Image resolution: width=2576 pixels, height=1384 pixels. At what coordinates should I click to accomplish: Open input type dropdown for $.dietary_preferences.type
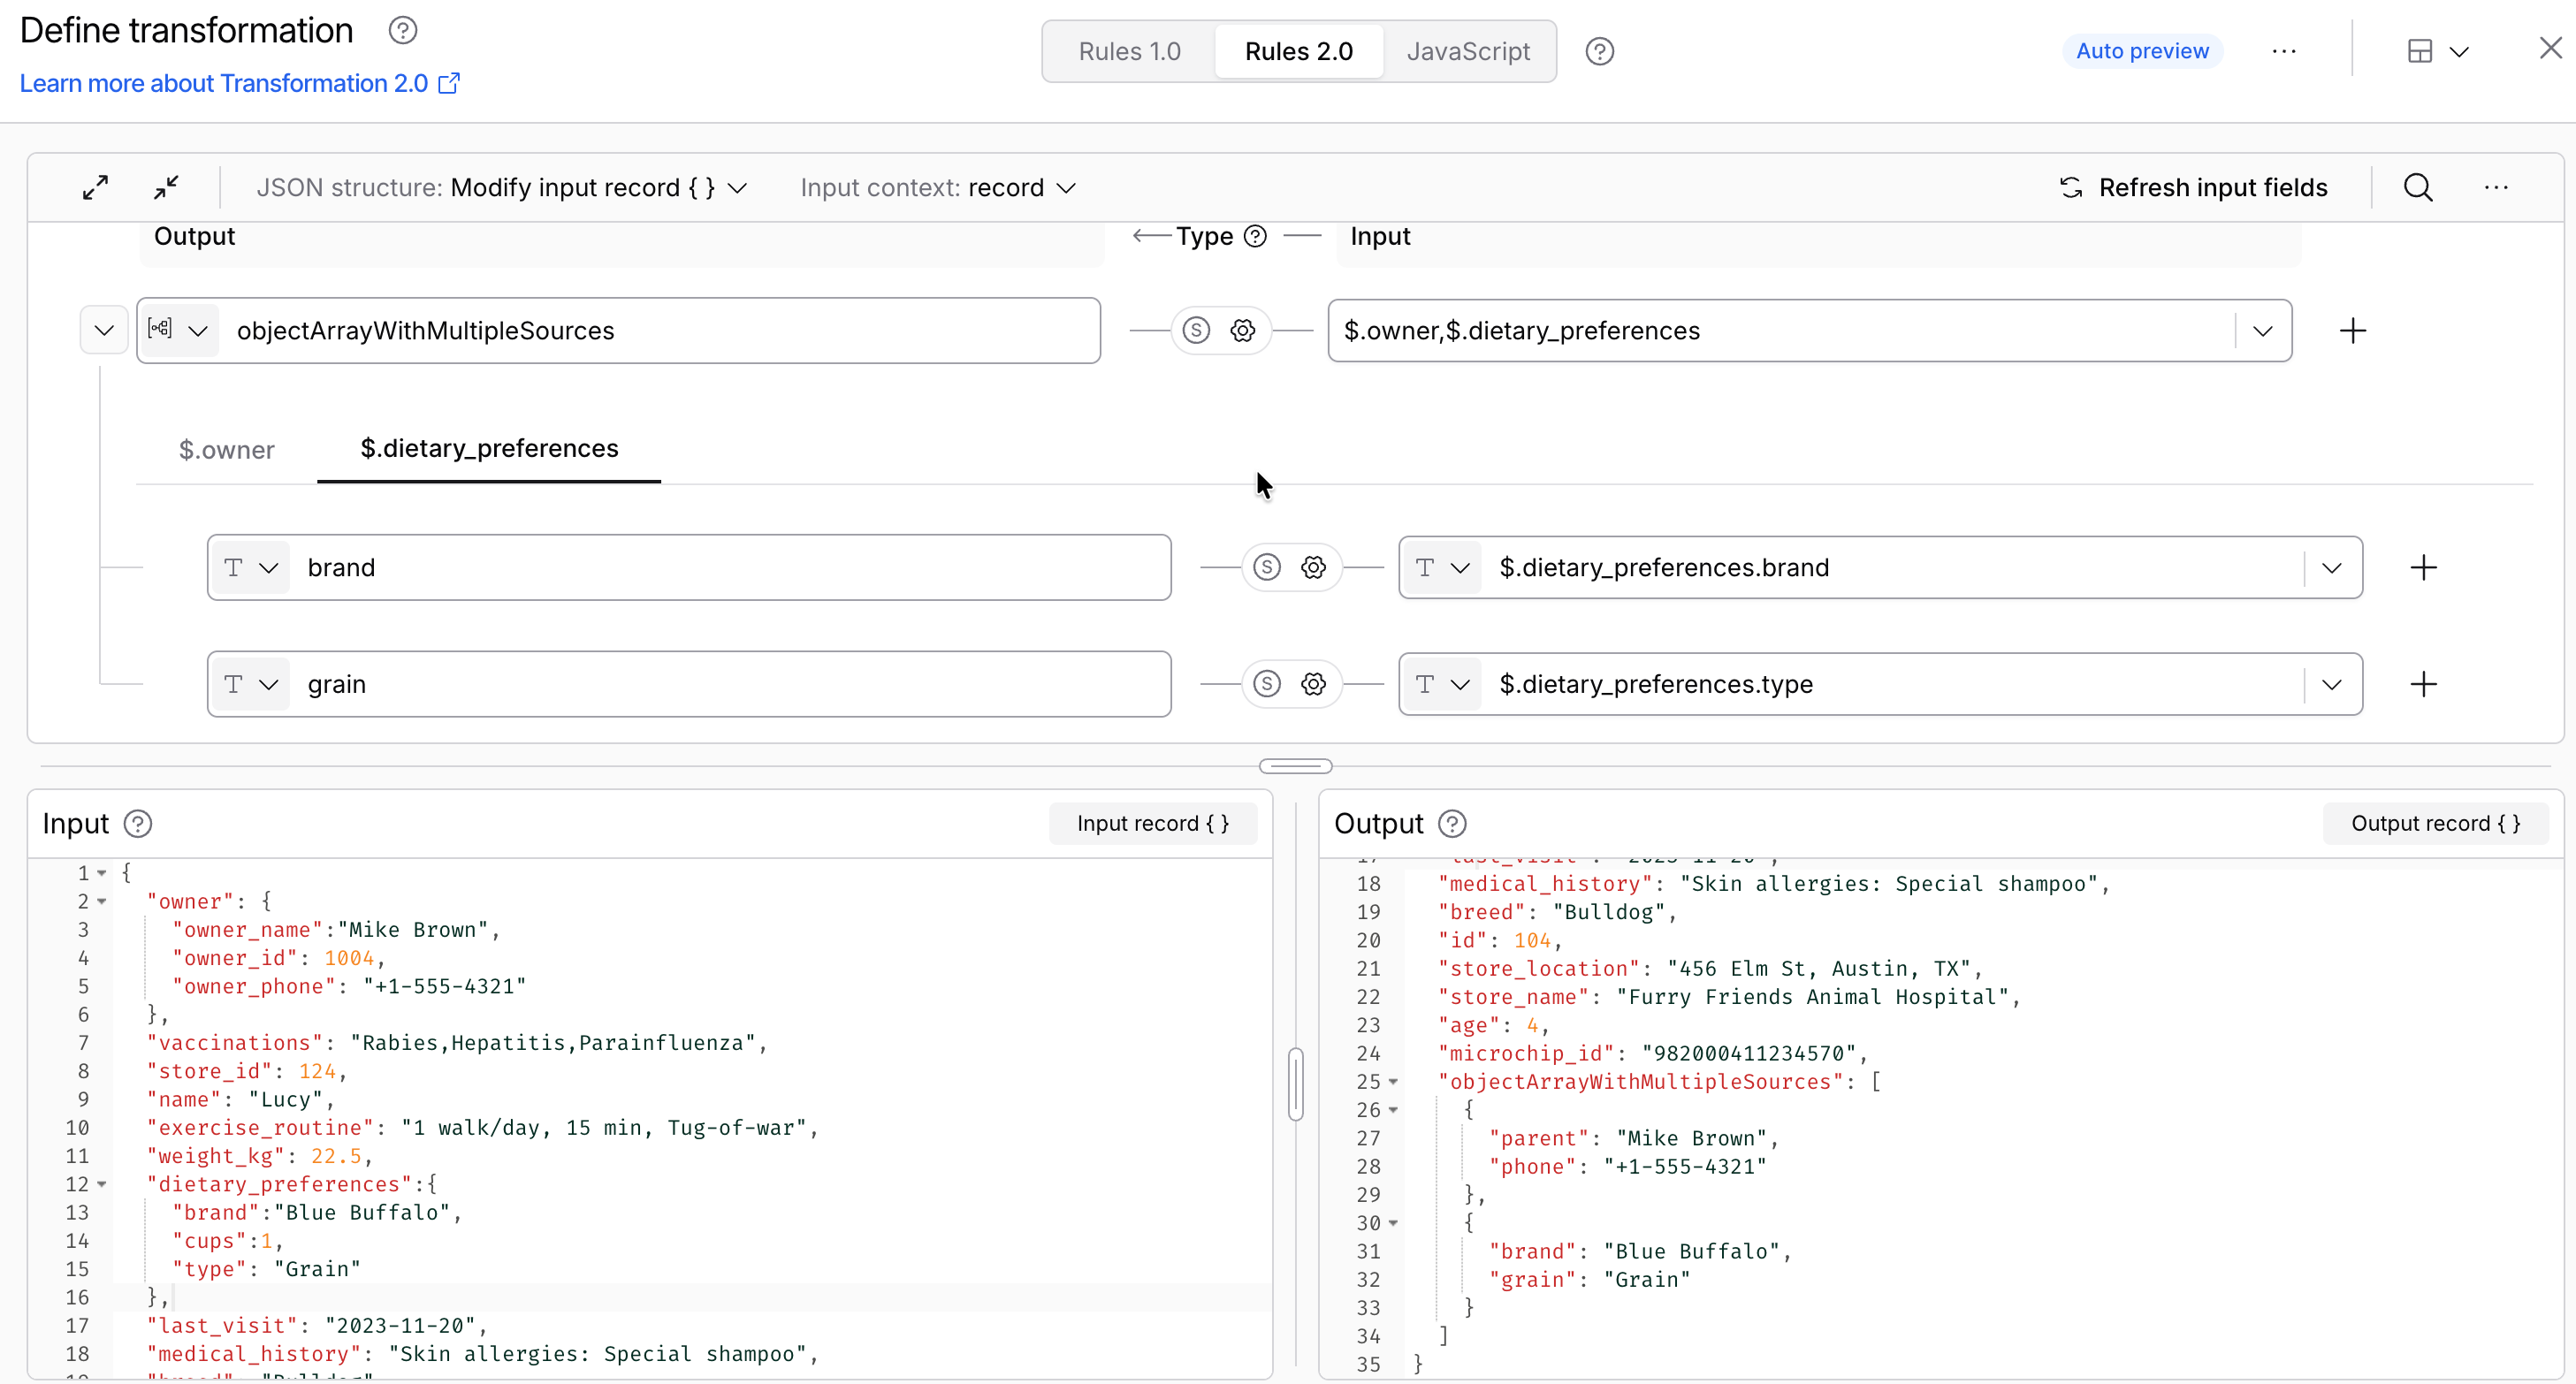pos(1442,684)
